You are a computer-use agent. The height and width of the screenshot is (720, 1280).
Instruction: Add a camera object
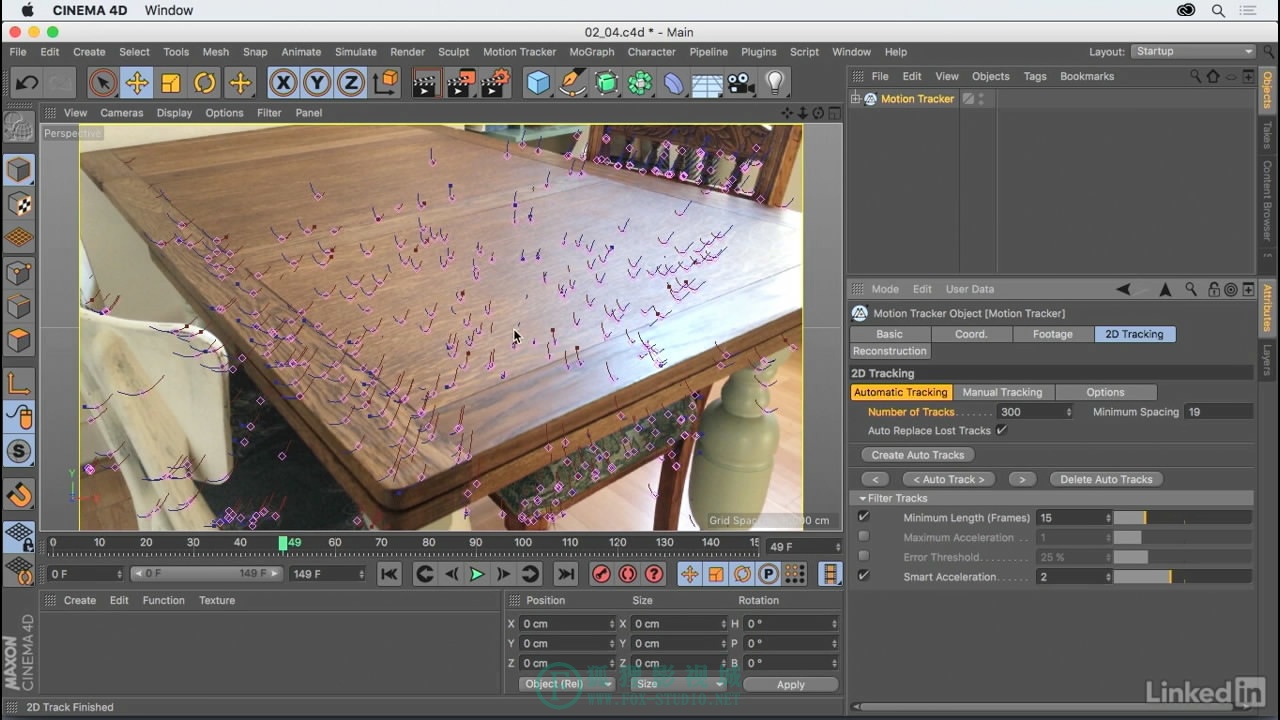(x=741, y=83)
